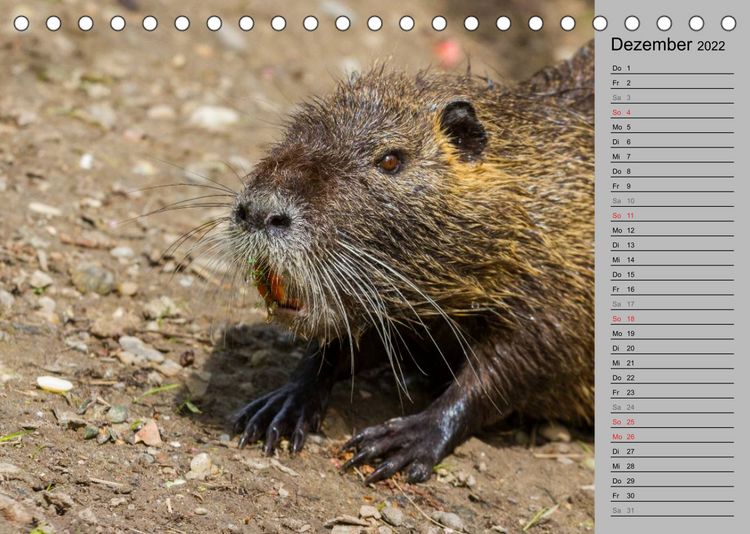Select the 'Mi 21' calendar row
The image size is (750, 534).
(672, 363)
